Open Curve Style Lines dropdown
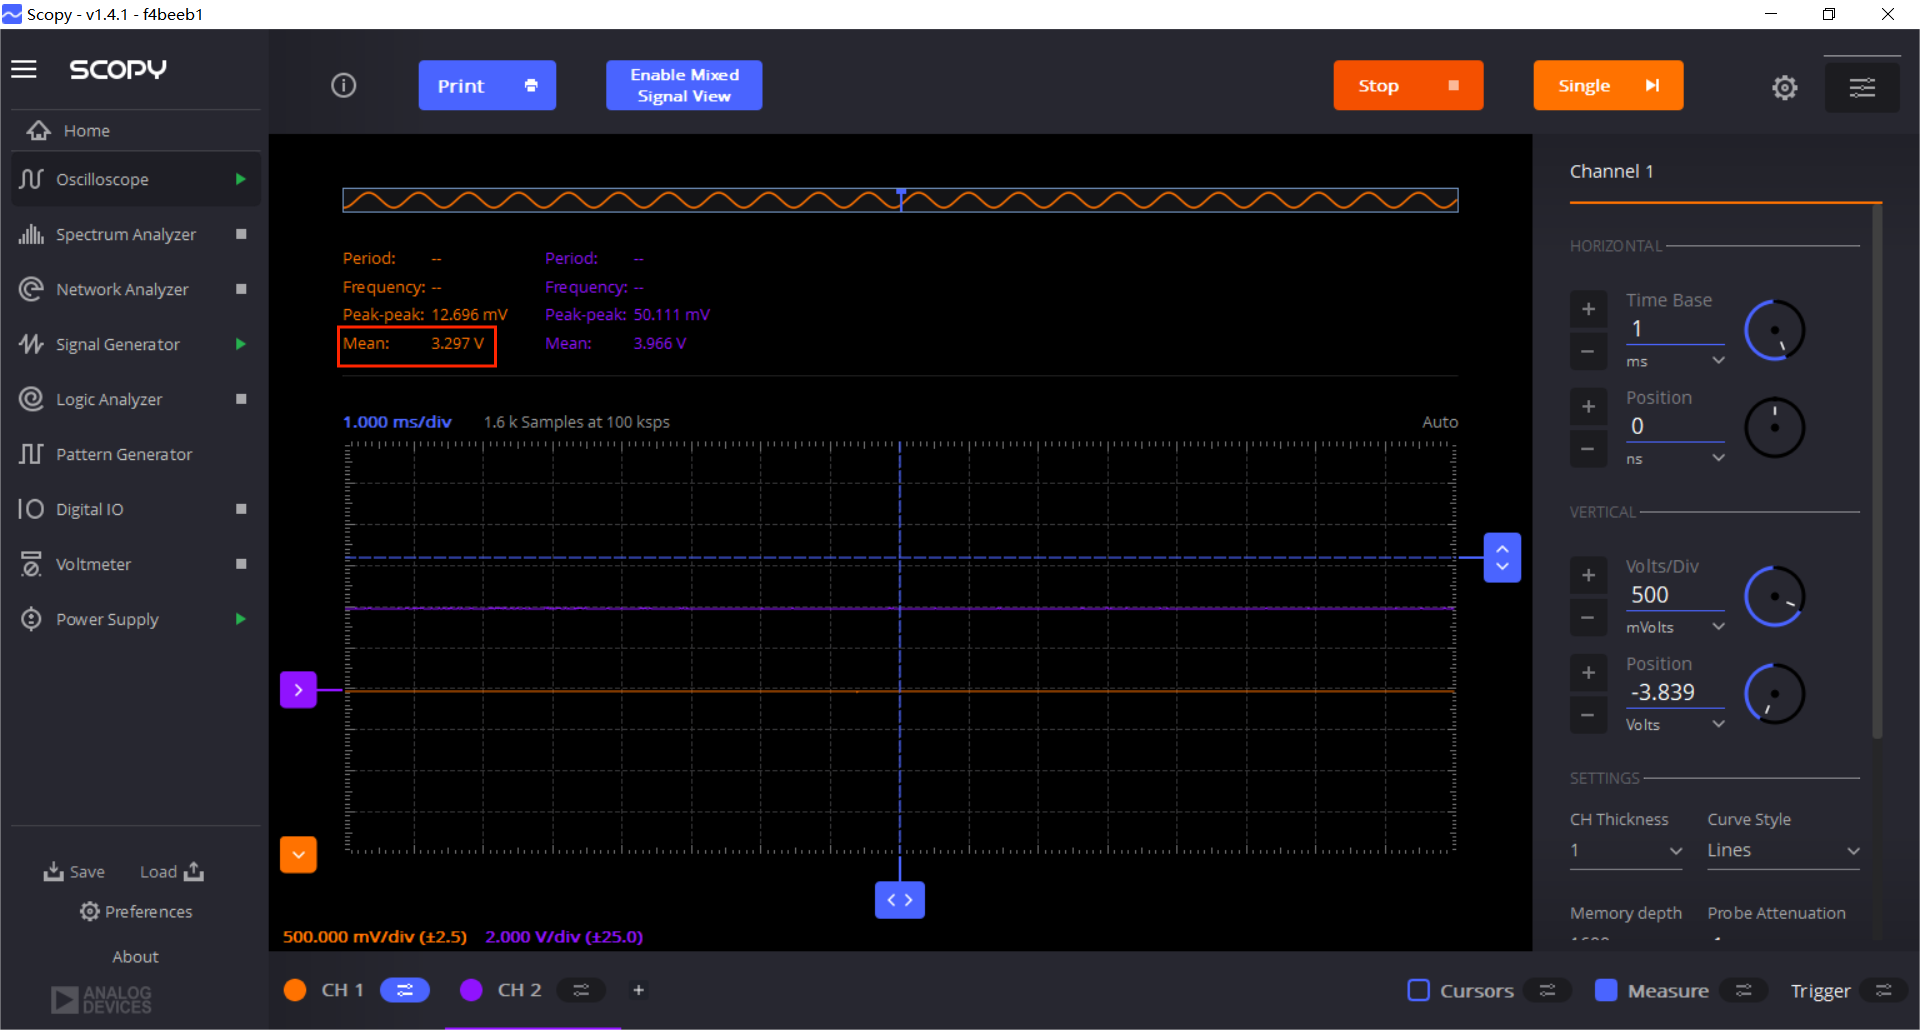1920x1030 pixels. pyautogui.click(x=1783, y=851)
